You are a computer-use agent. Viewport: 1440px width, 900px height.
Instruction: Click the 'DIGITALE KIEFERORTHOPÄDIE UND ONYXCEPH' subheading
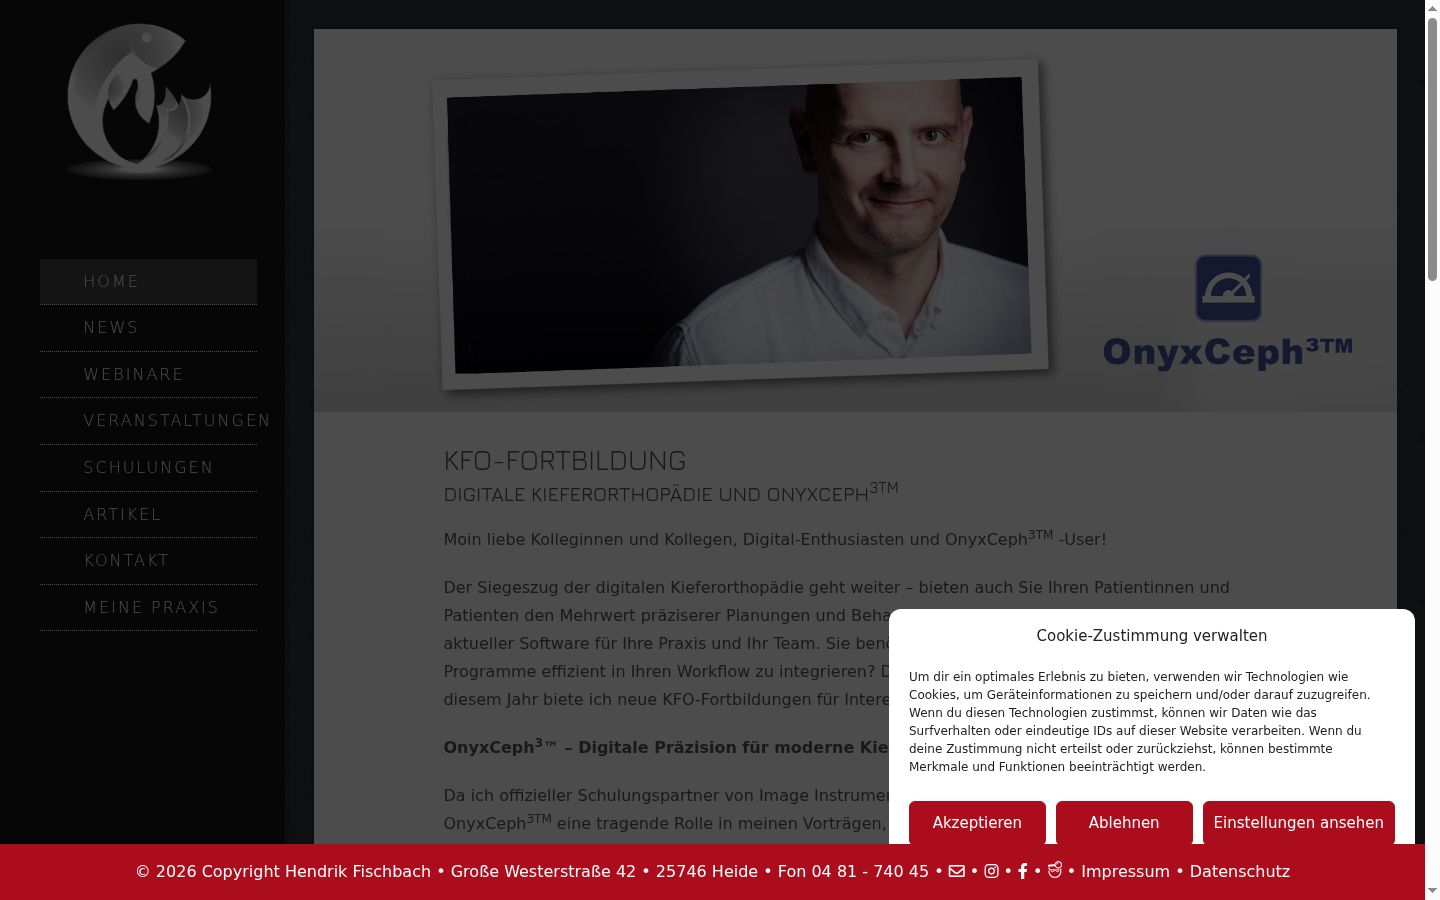671,493
